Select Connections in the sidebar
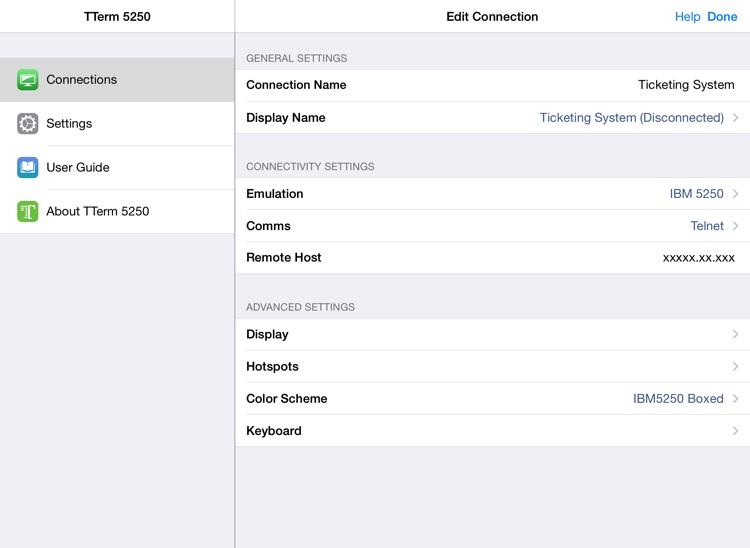This screenshot has width=750, height=548. (x=117, y=79)
